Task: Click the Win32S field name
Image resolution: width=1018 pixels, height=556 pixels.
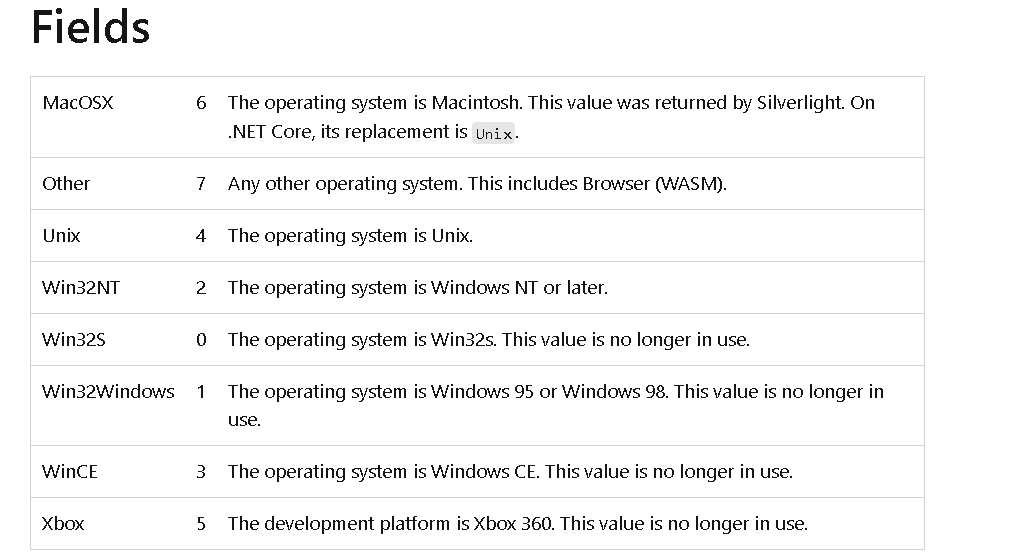Action: tap(73, 340)
